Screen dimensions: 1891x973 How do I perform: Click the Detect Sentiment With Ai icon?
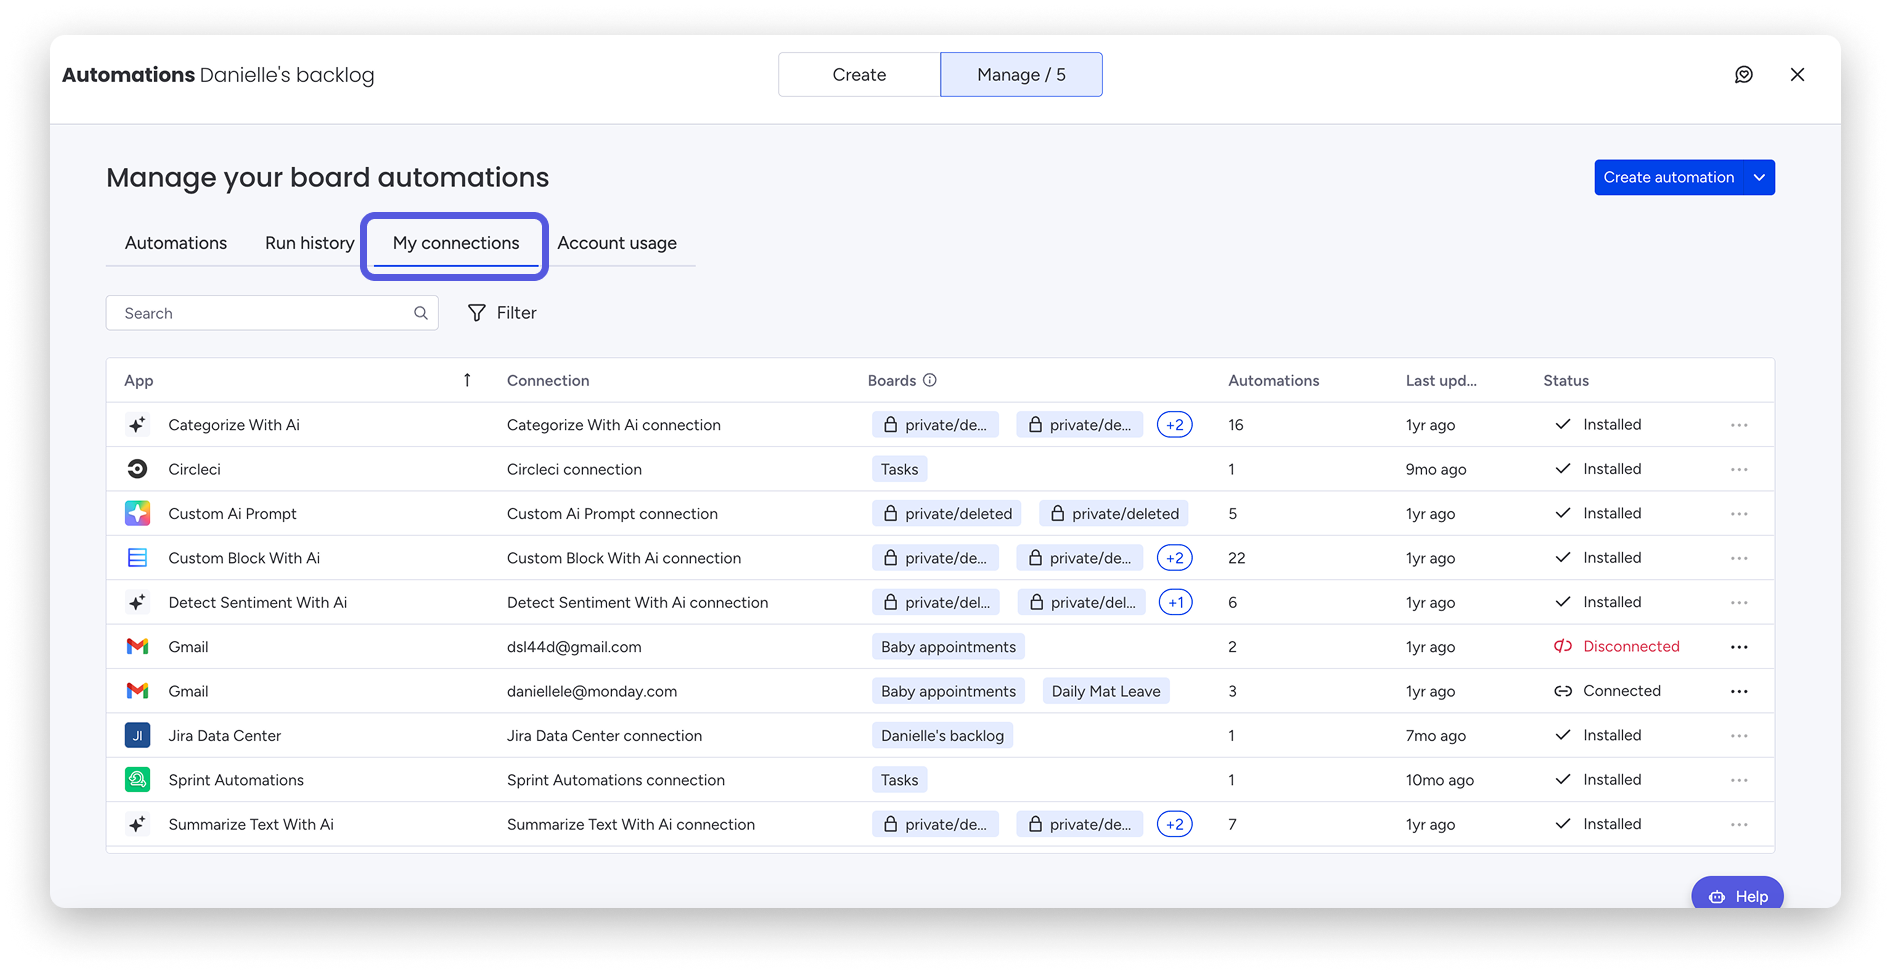(x=137, y=602)
